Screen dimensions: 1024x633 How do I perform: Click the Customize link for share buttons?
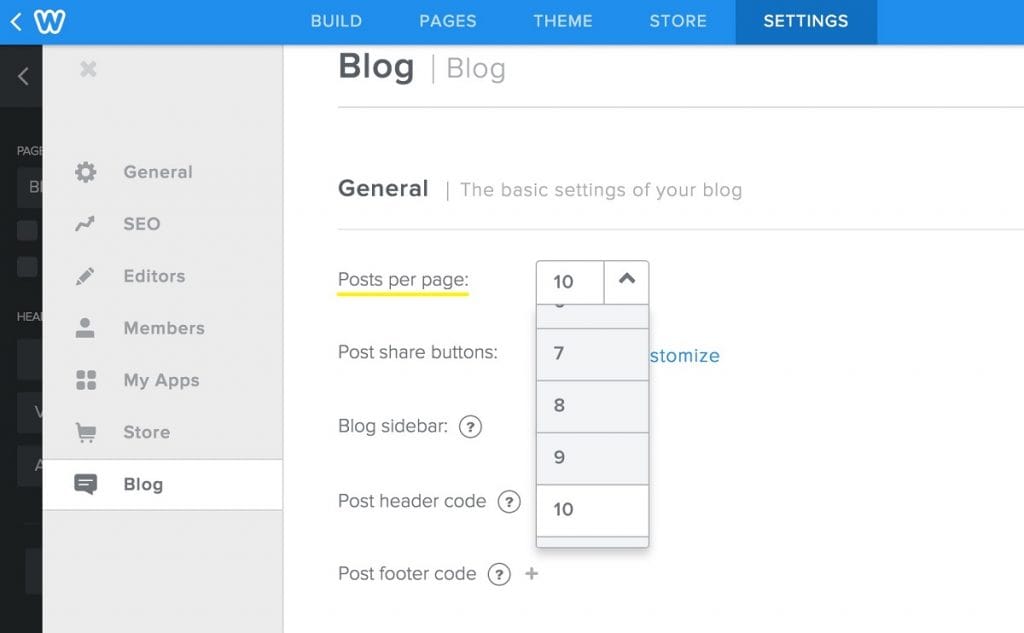pos(684,356)
